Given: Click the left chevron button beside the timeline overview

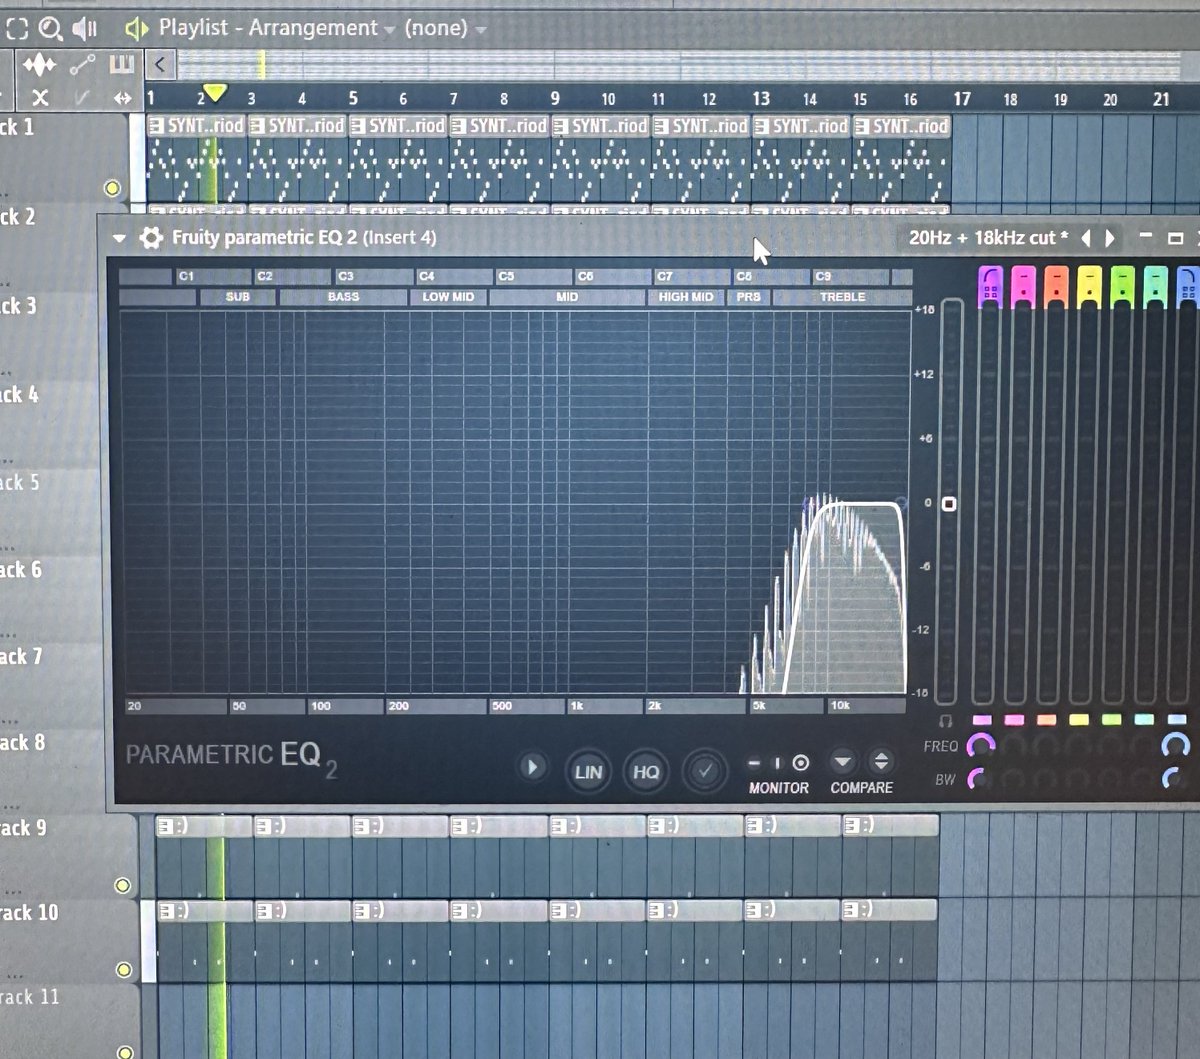Looking at the screenshot, I should coord(160,66).
